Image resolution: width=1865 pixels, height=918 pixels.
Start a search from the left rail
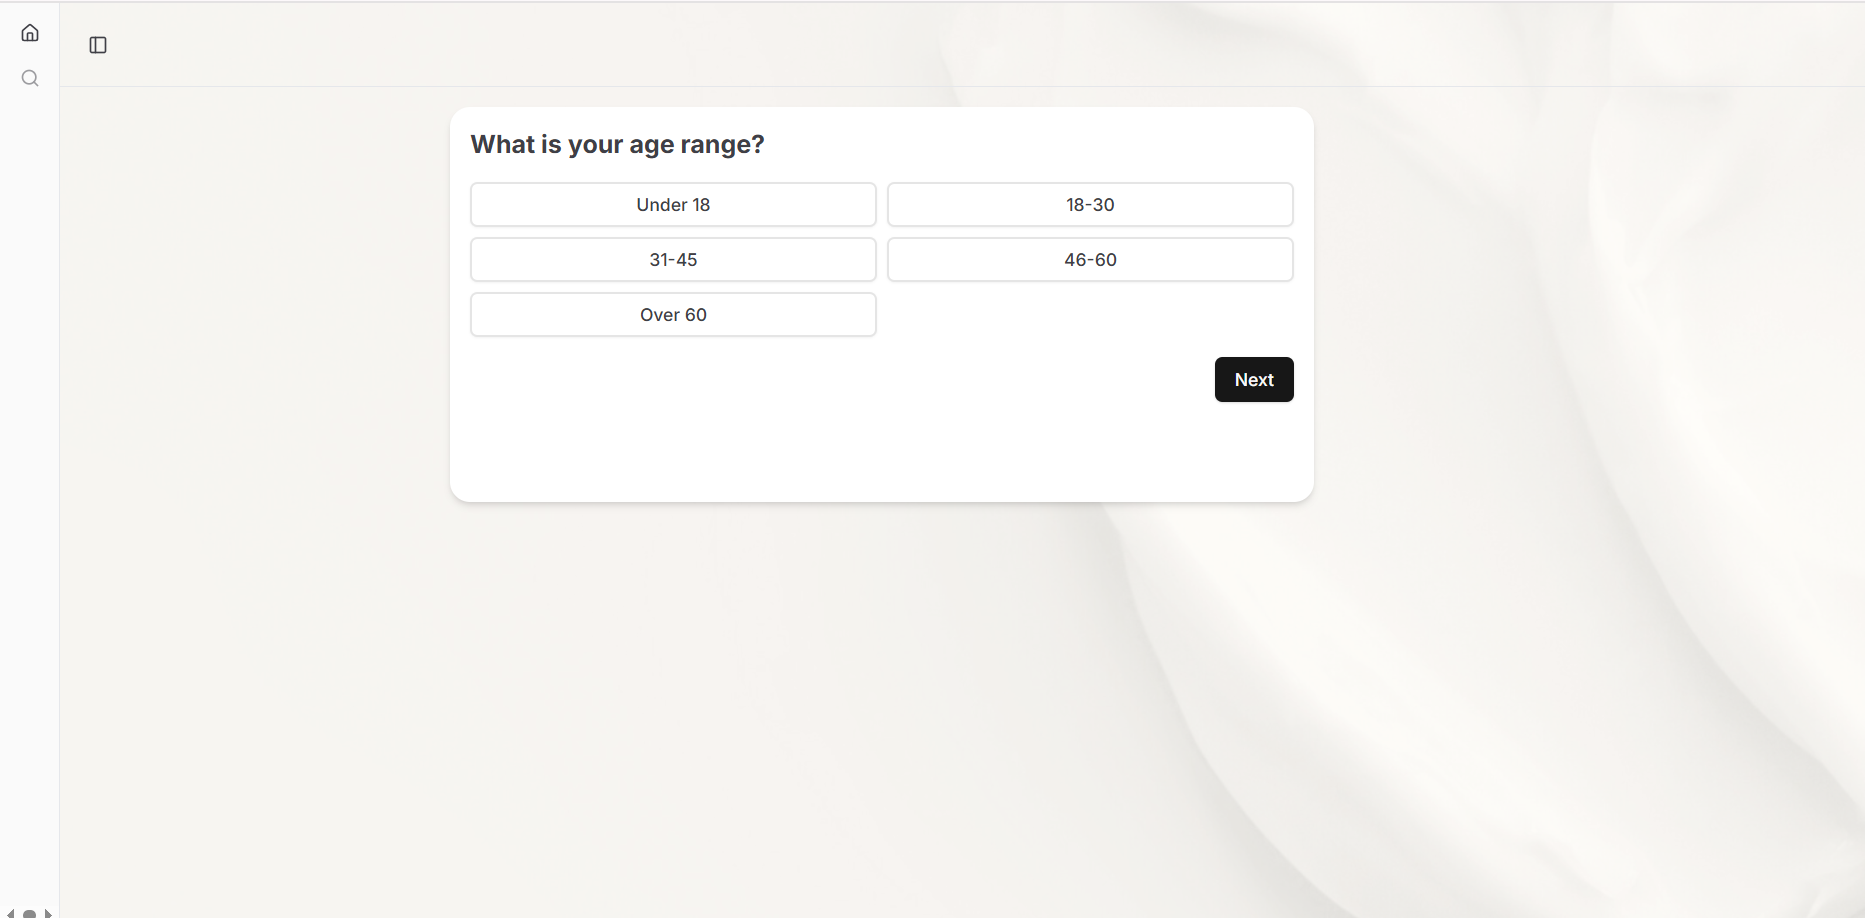point(30,78)
